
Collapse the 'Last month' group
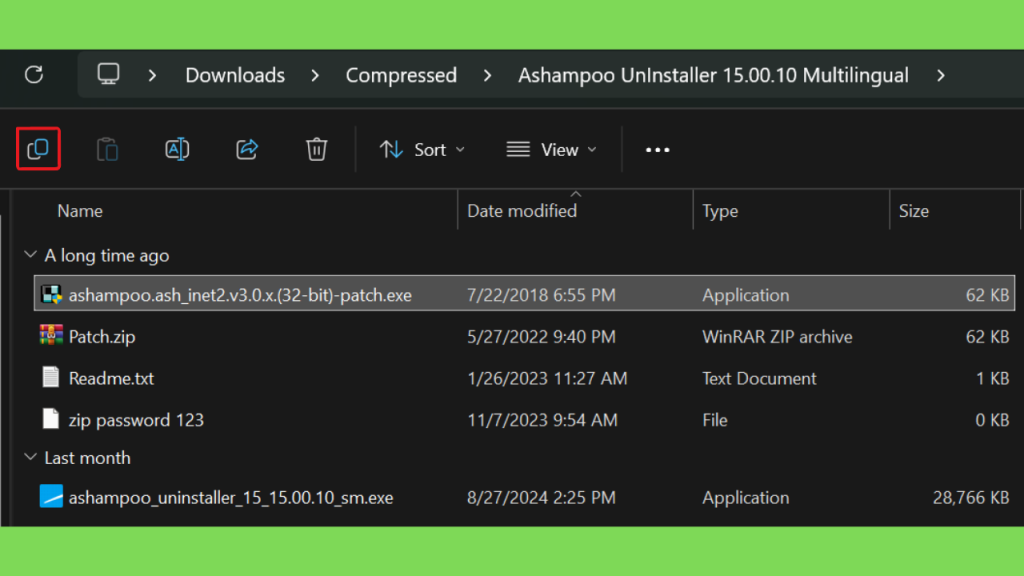click(30, 457)
